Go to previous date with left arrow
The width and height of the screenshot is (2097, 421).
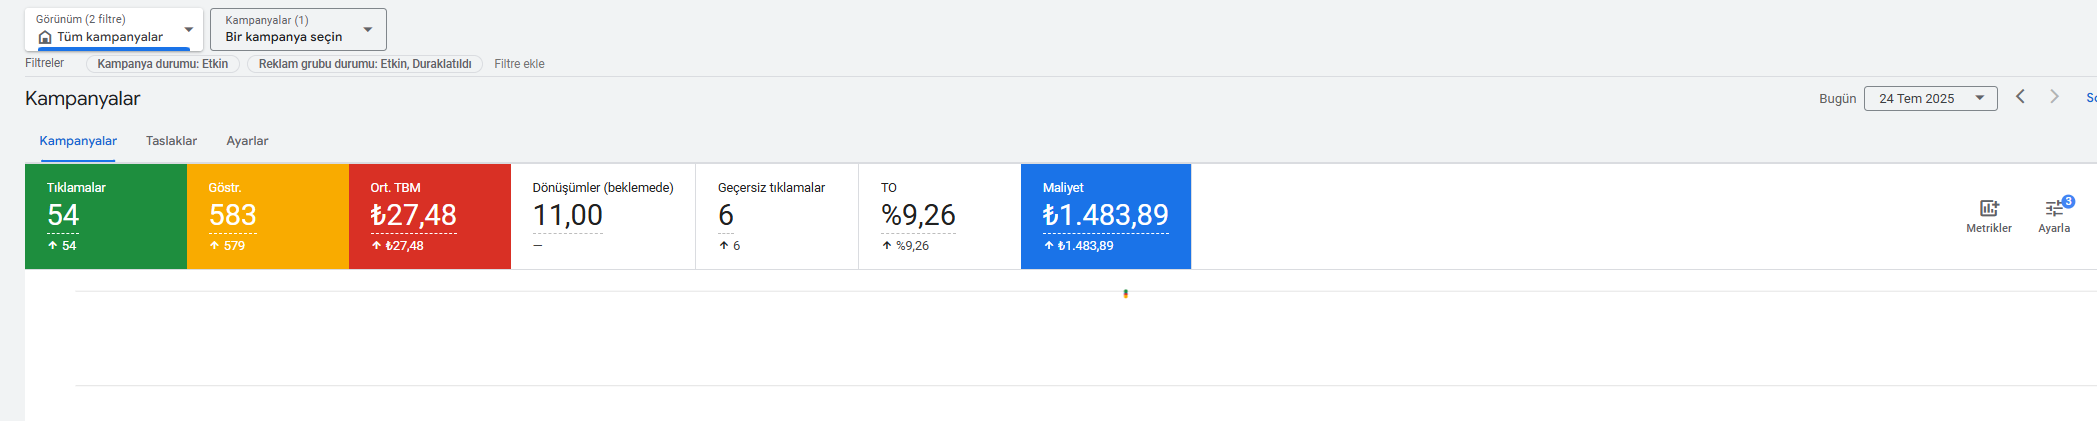[x=2020, y=97]
